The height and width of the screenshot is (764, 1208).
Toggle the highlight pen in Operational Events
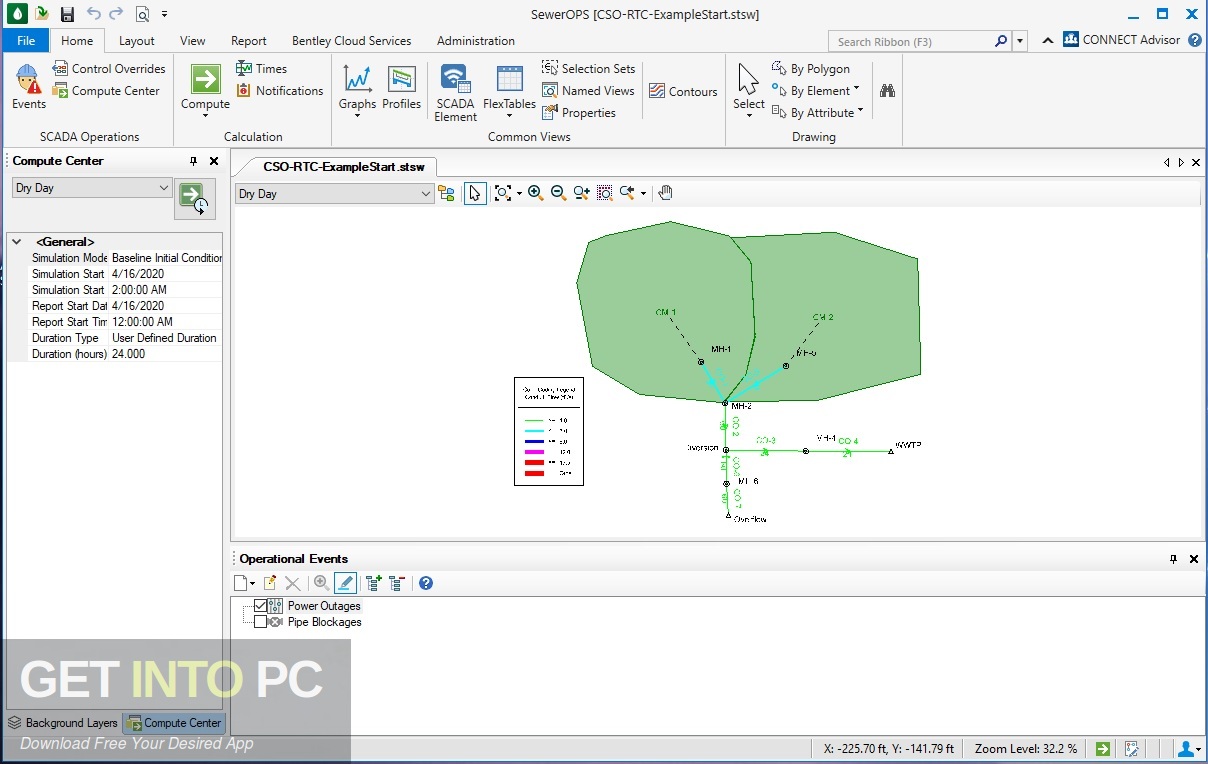point(345,583)
